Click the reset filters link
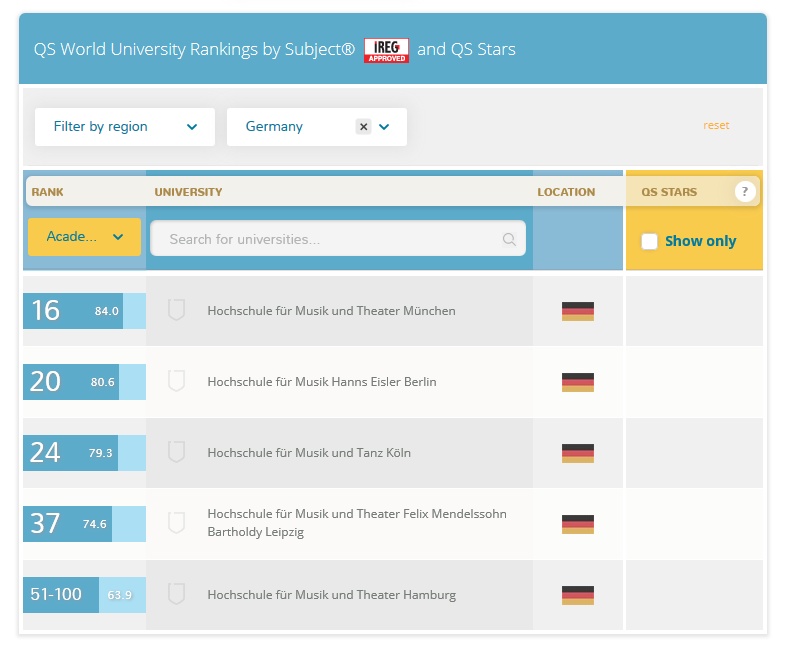This screenshot has width=789, height=662. 716,125
